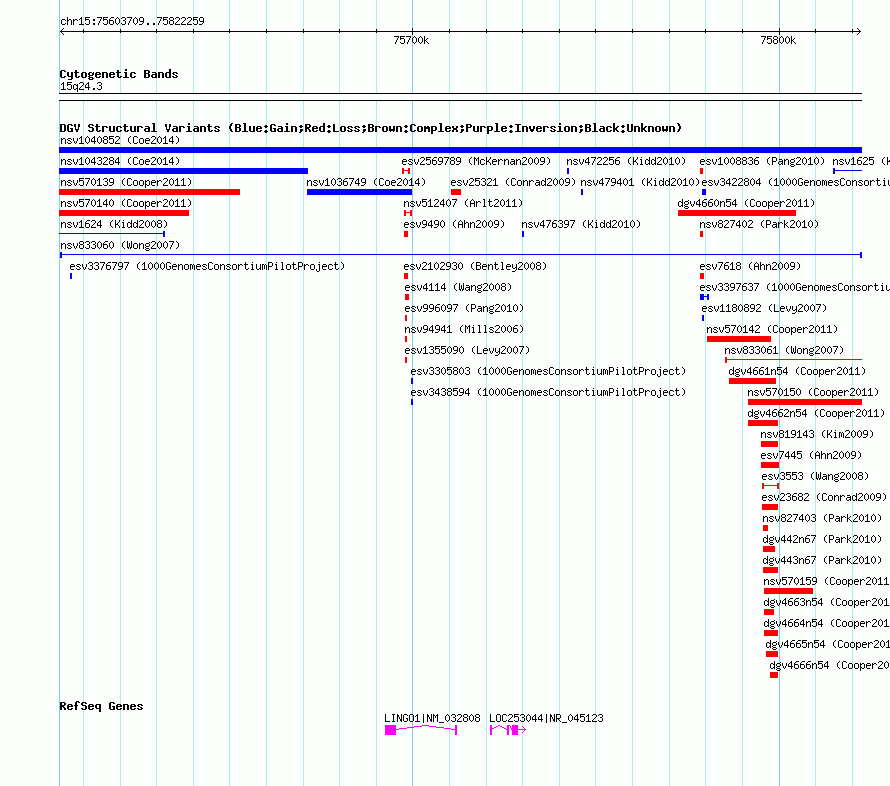Image resolution: width=890 pixels, height=786 pixels.
Task: Click the dgv4662n54 (Cooper2011) label
Action: (x=816, y=413)
